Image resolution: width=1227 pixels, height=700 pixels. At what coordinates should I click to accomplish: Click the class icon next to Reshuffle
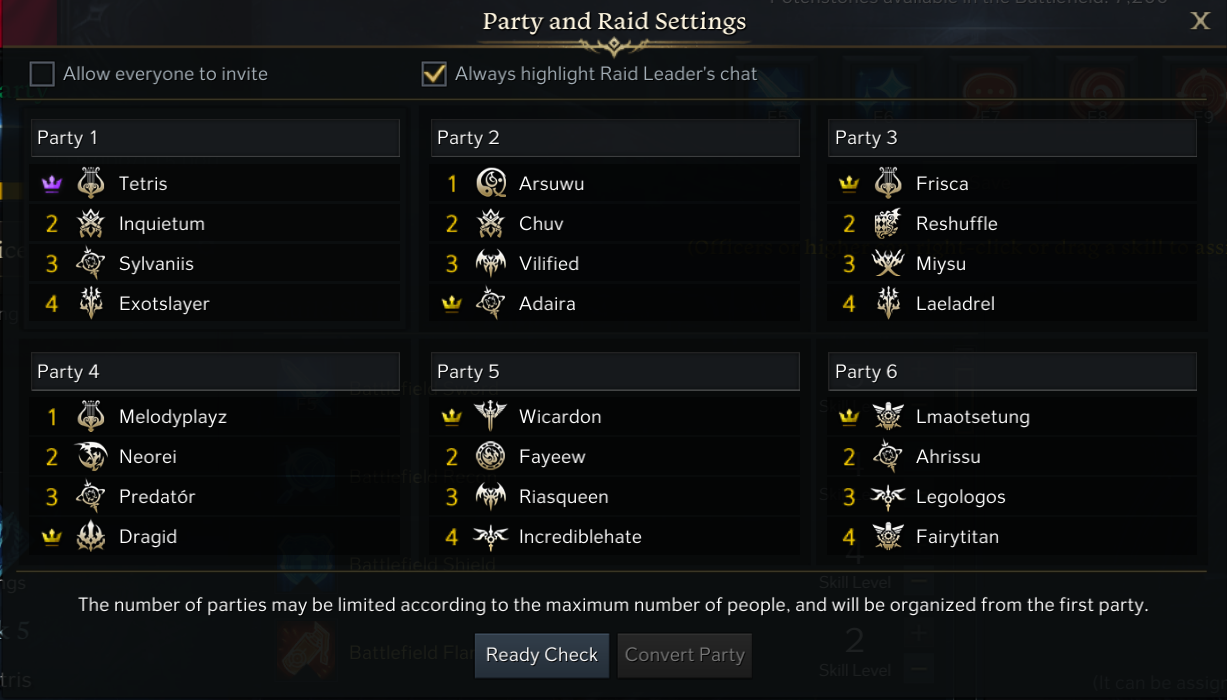(888, 224)
